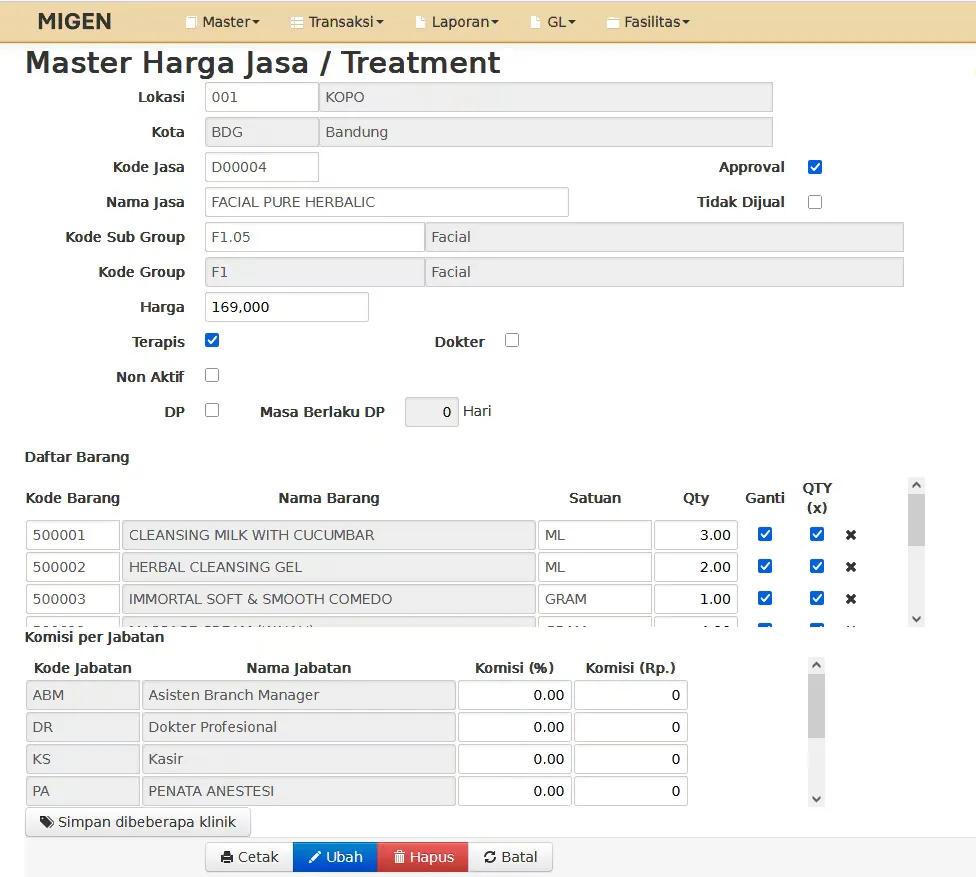Click Qty field for Cleansing Milk row

(696, 535)
